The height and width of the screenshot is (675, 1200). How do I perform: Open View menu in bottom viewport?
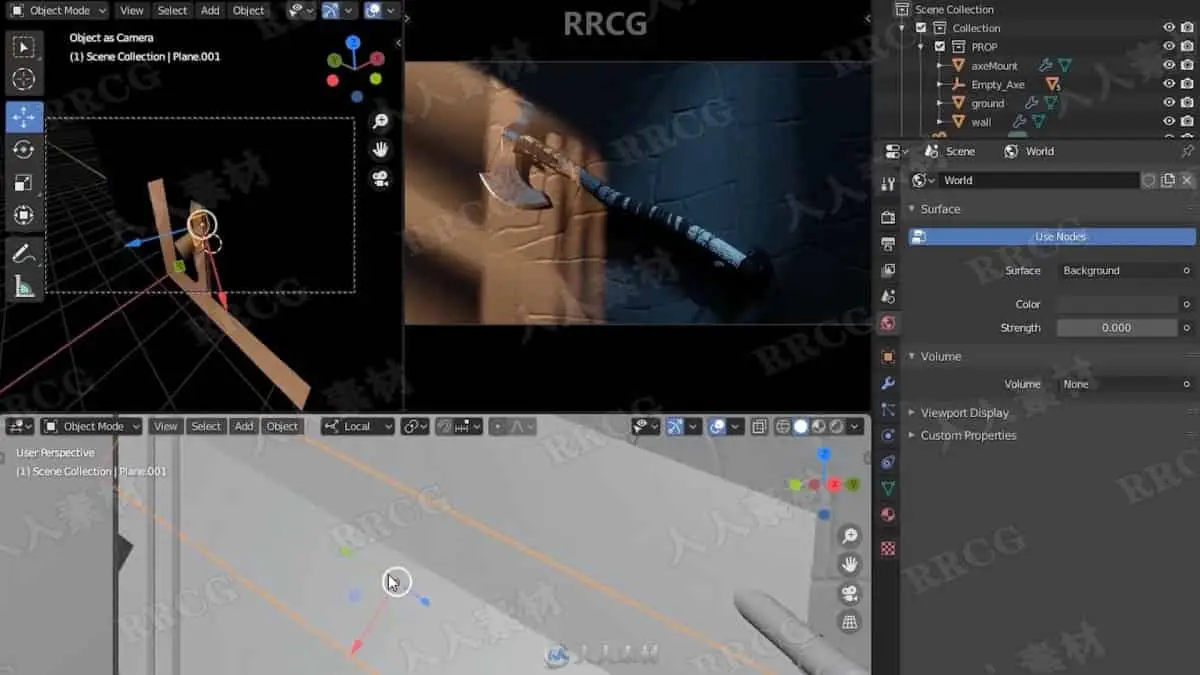165,426
